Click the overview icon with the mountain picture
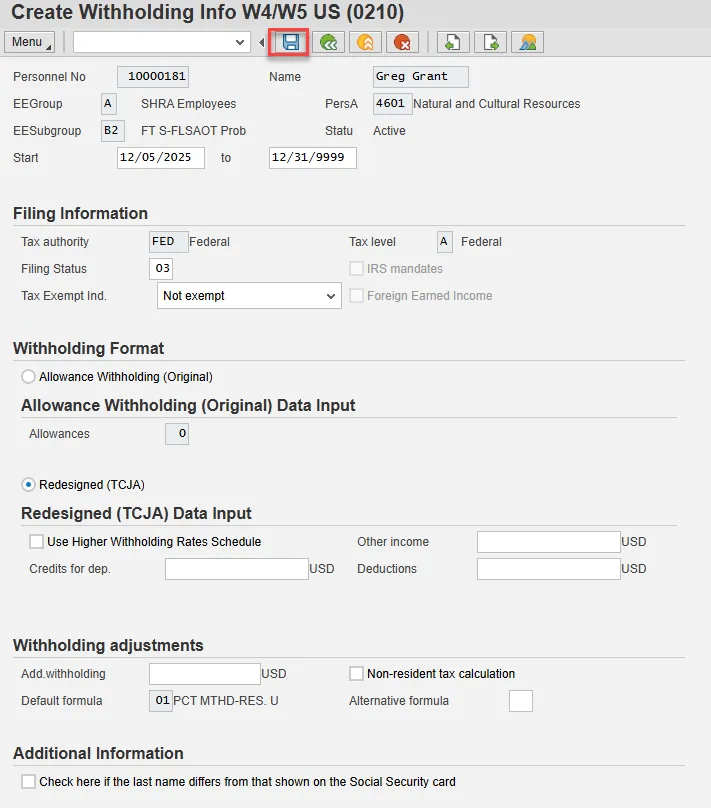 527,42
